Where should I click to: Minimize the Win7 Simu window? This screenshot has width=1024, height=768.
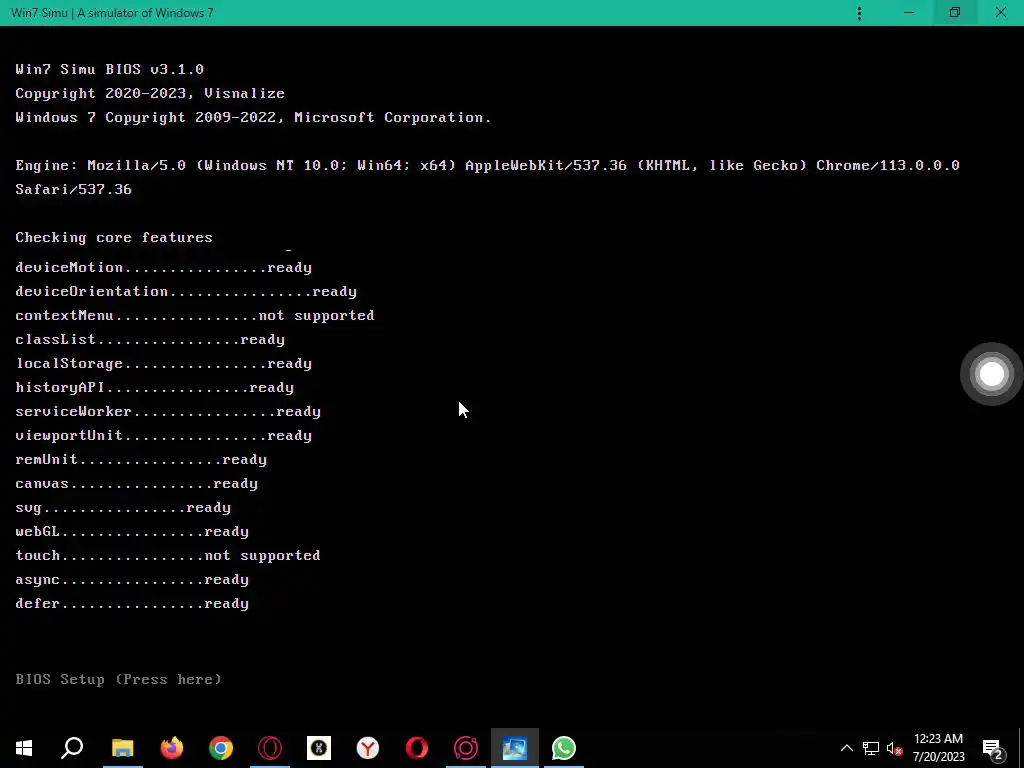(909, 13)
